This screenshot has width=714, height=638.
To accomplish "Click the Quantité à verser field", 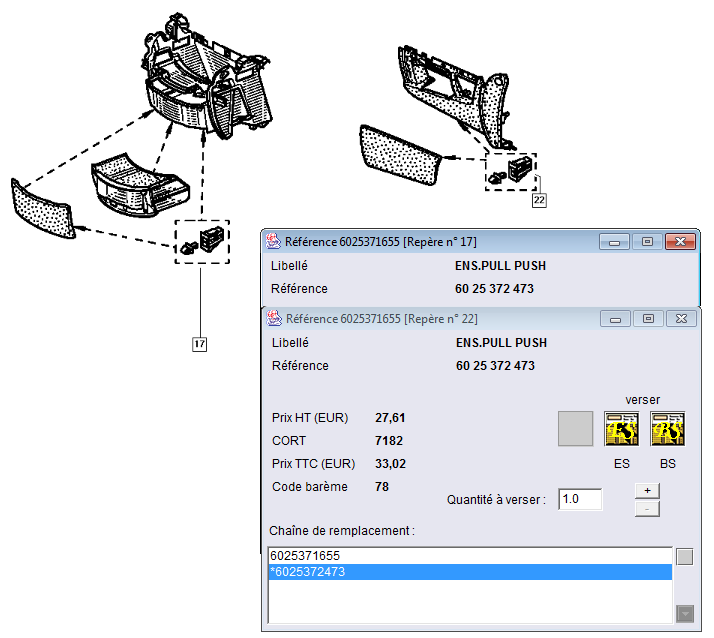I will pos(580,499).
